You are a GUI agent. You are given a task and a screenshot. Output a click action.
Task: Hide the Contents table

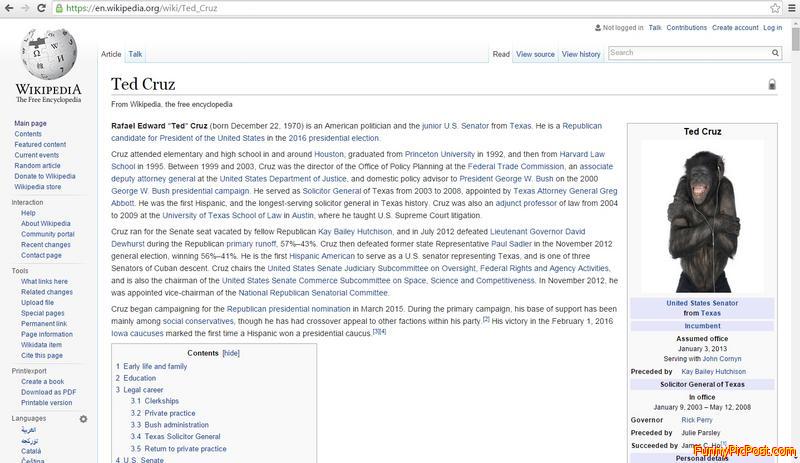click(x=231, y=353)
